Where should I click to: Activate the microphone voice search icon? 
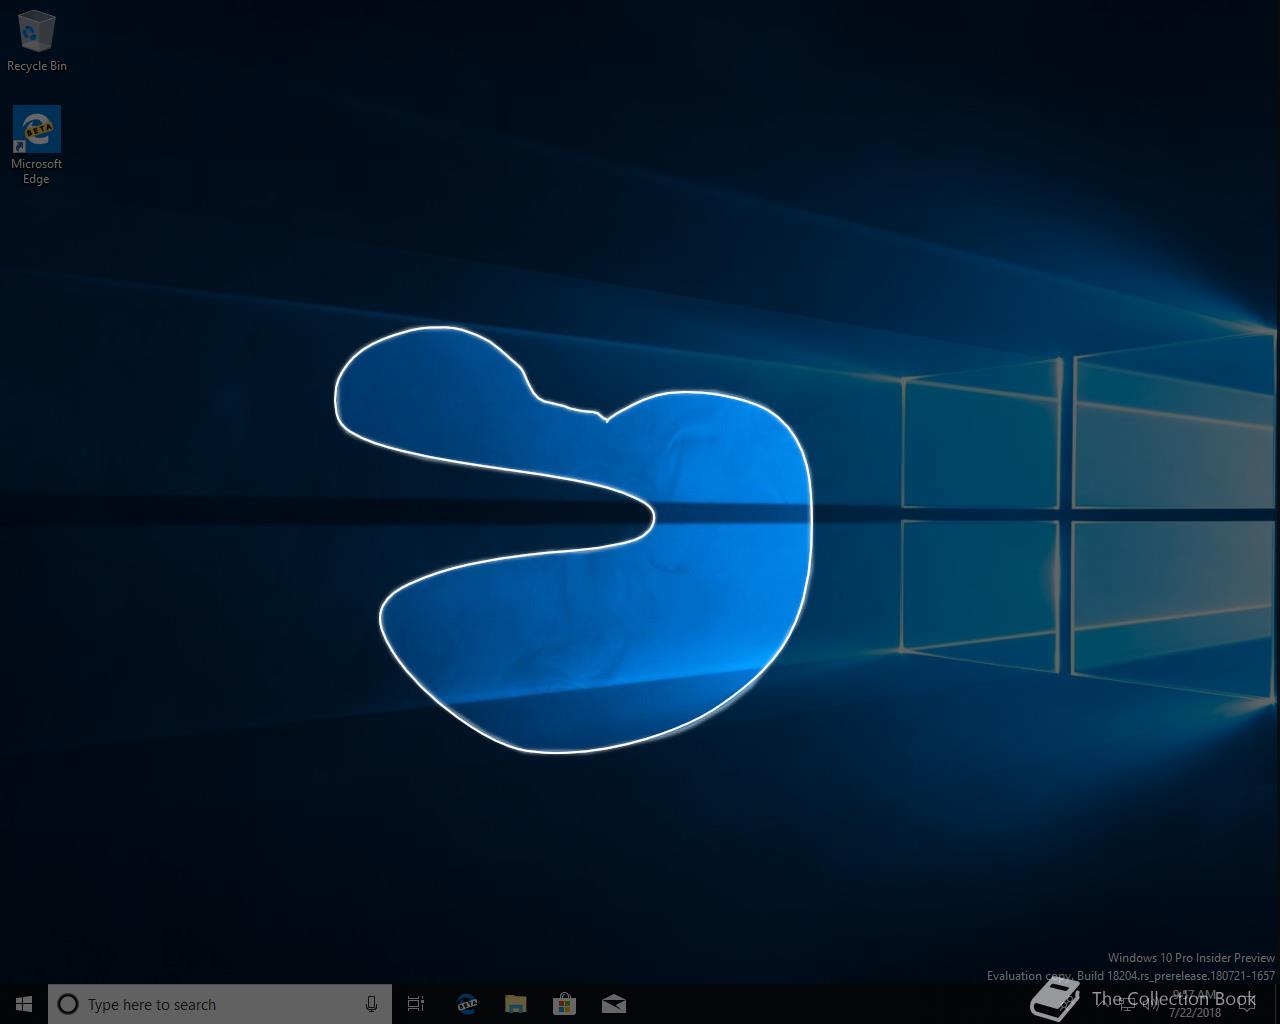pos(371,1004)
